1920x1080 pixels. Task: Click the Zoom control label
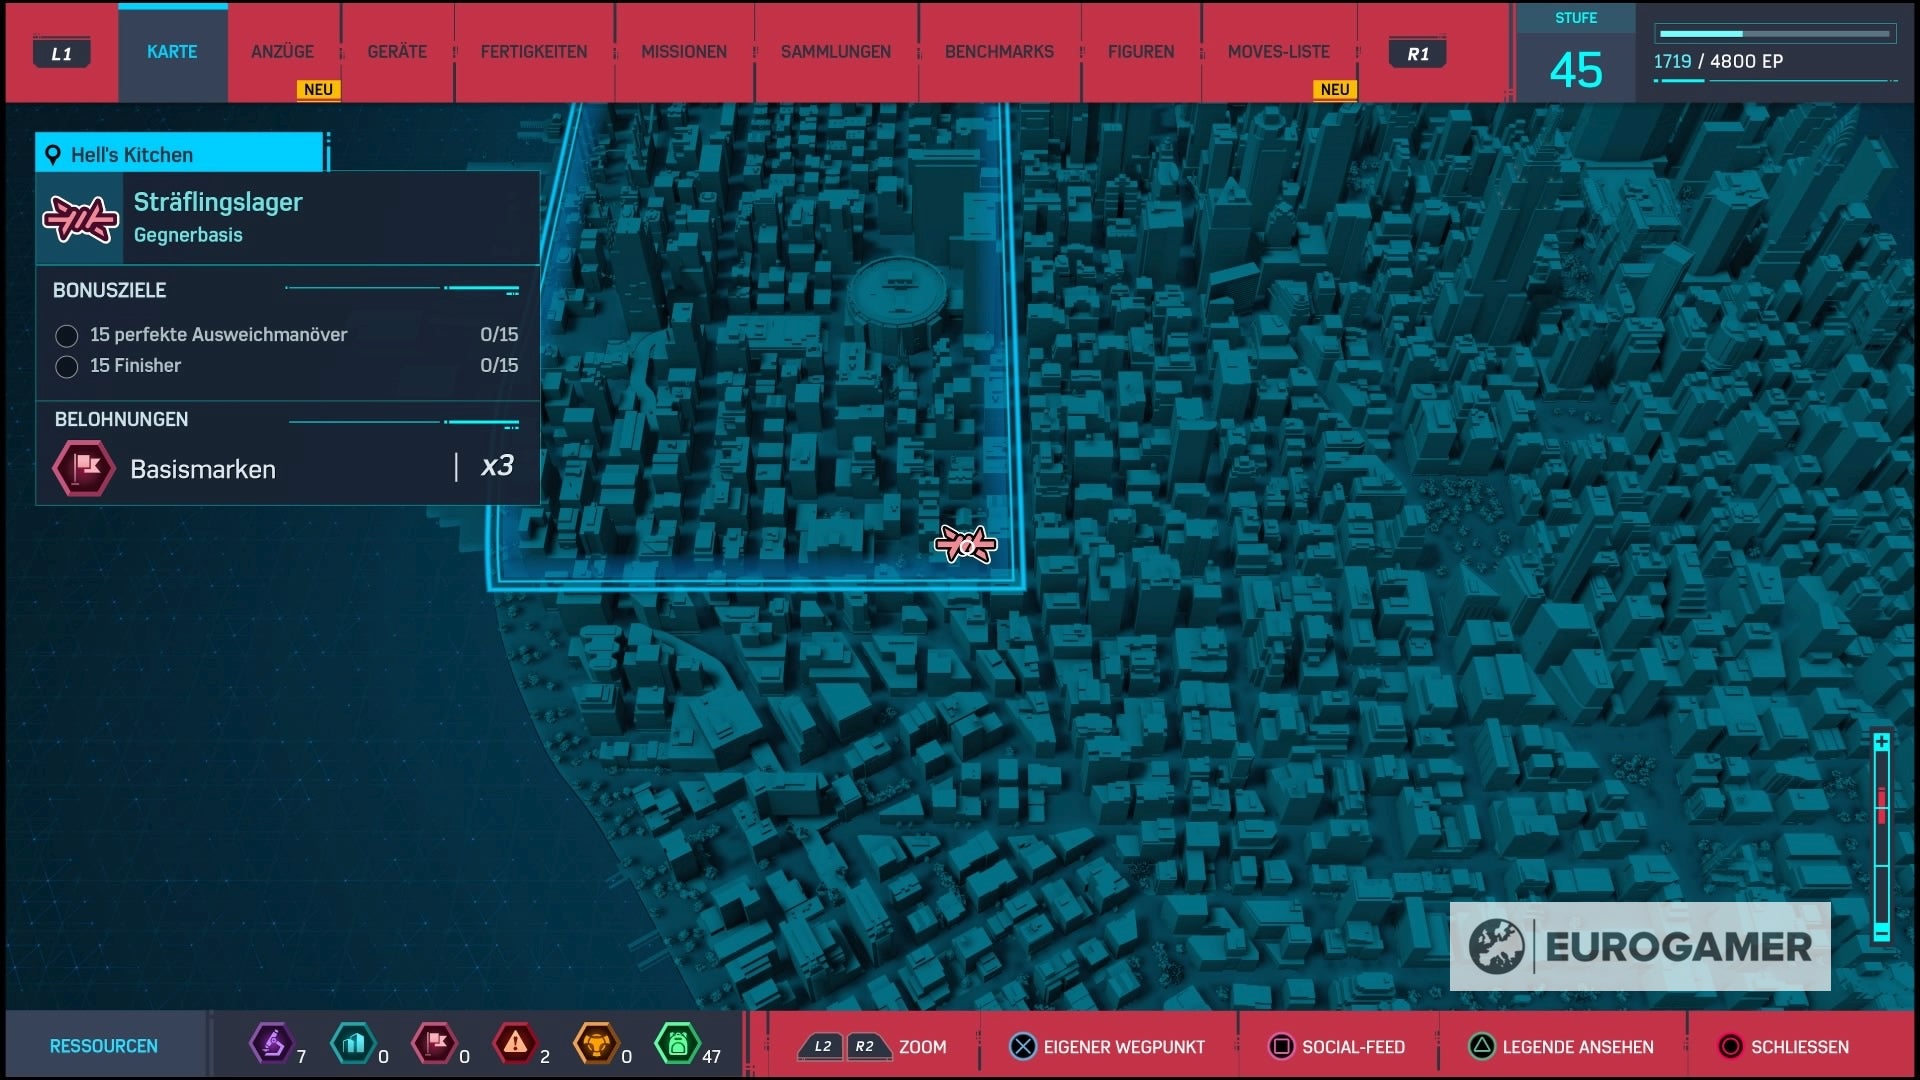tap(922, 1047)
